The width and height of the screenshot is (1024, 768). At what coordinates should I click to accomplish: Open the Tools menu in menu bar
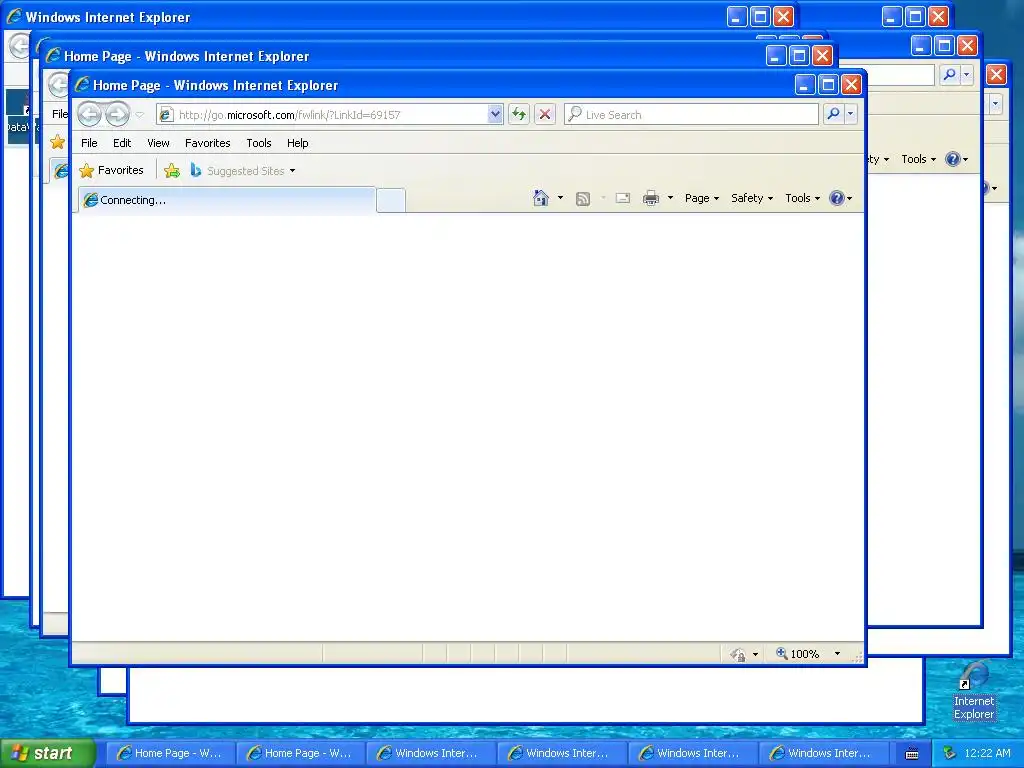[259, 143]
